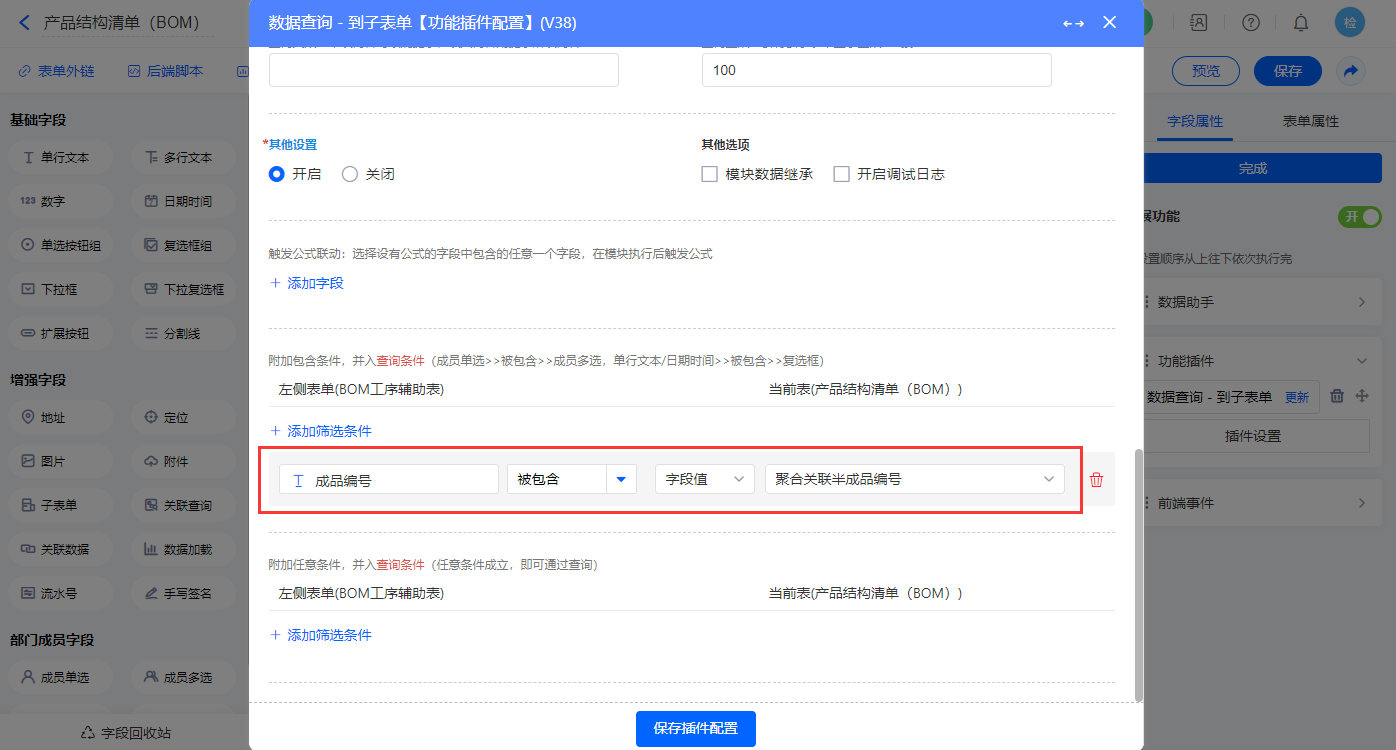The image size is (1396, 750).
Task: Click the back arrow beside 产品结构清单
Action: (25, 22)
